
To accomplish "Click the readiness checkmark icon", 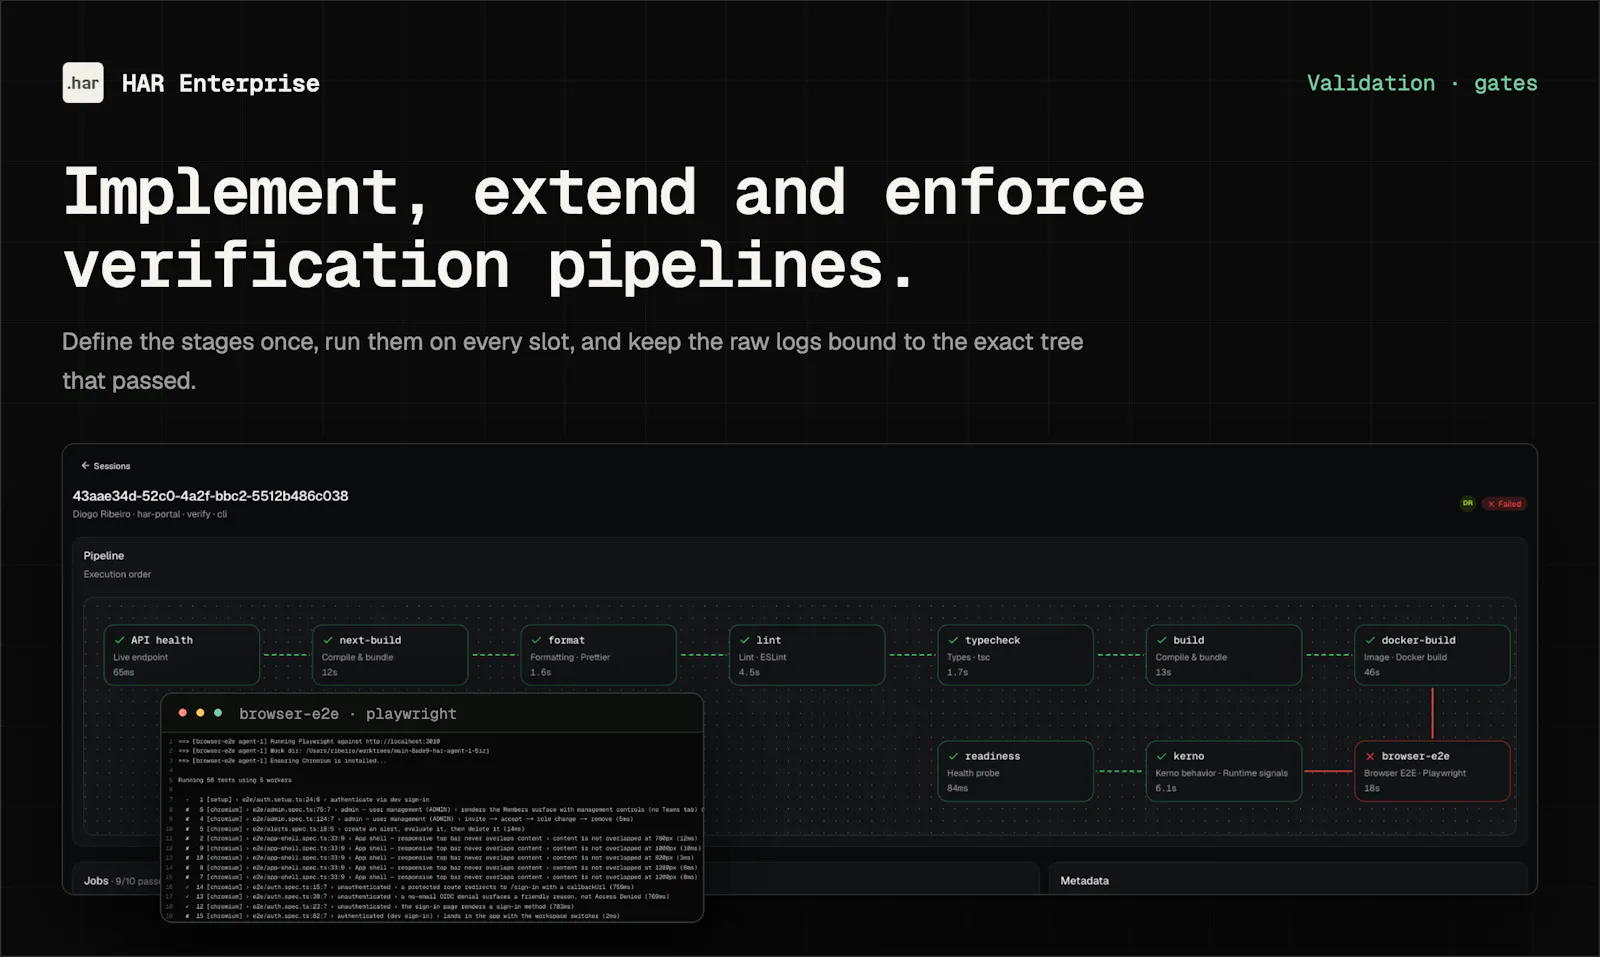I will click(953, 756).
